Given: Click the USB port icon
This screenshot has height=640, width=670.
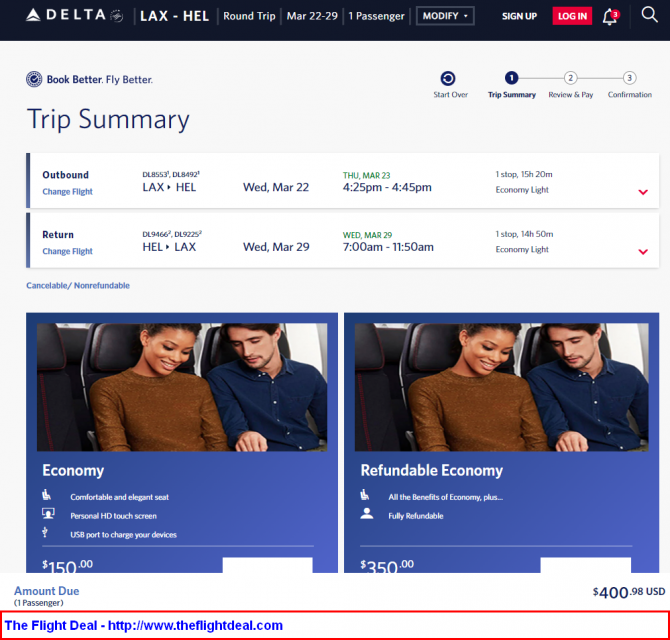Looking at the screenshot, I should (45, 532).
